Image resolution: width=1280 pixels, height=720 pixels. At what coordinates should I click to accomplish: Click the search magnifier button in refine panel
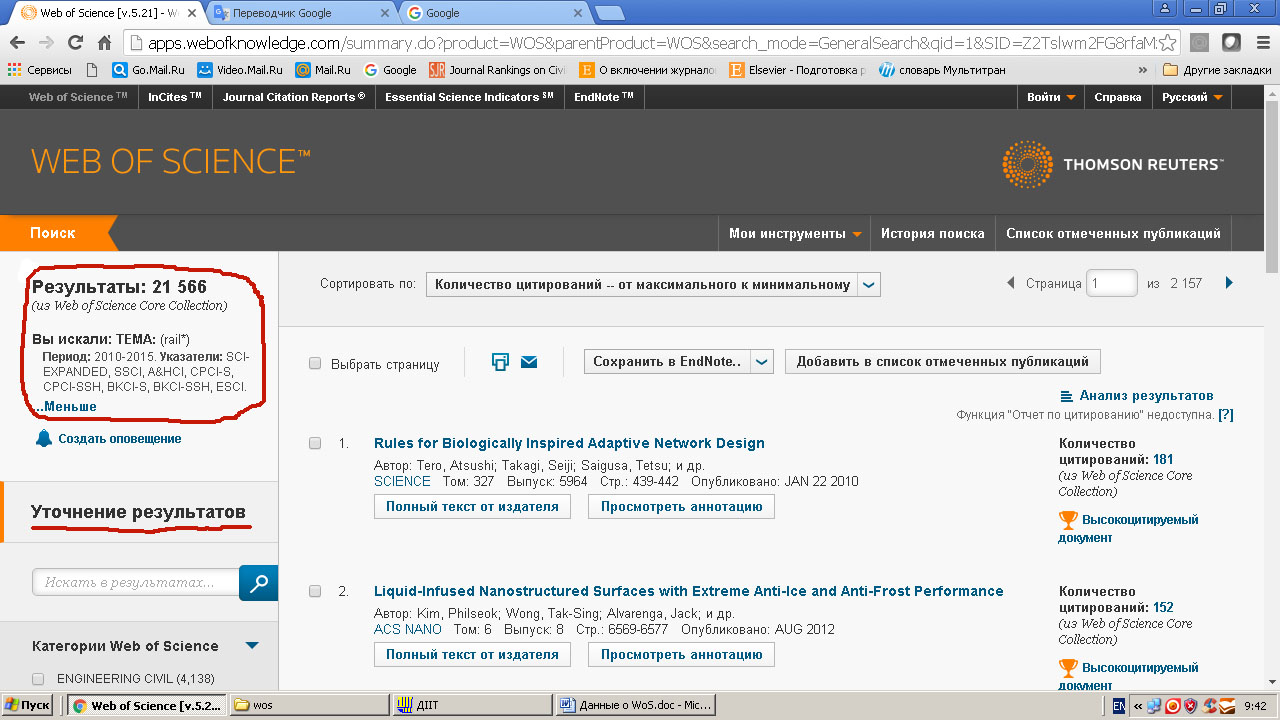259,582
